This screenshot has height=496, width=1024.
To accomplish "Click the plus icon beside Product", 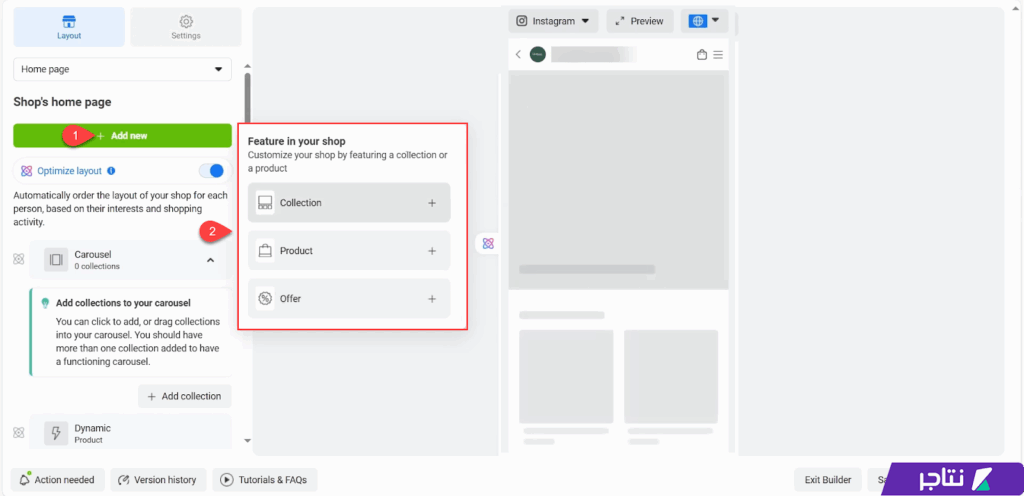I will point(432,251).
